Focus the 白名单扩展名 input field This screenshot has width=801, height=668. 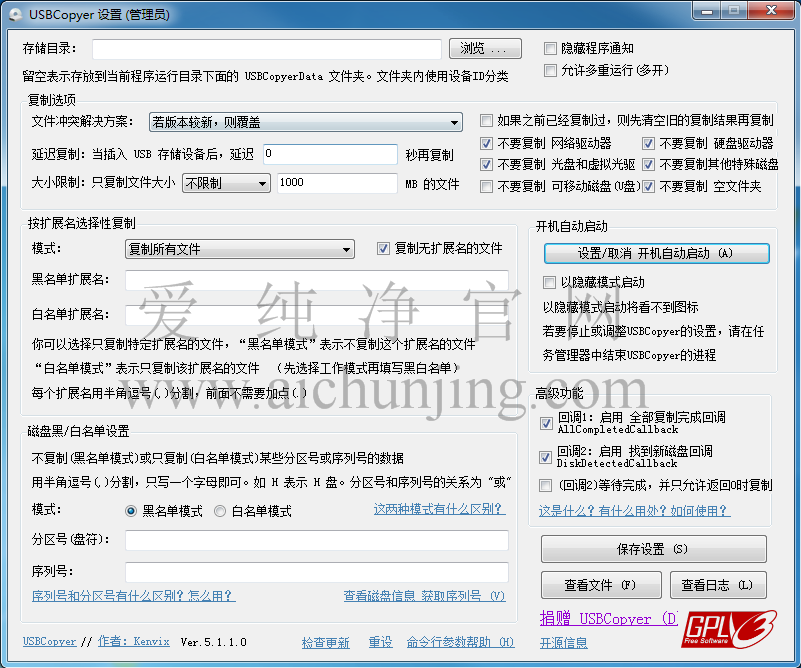pos(317,315)
